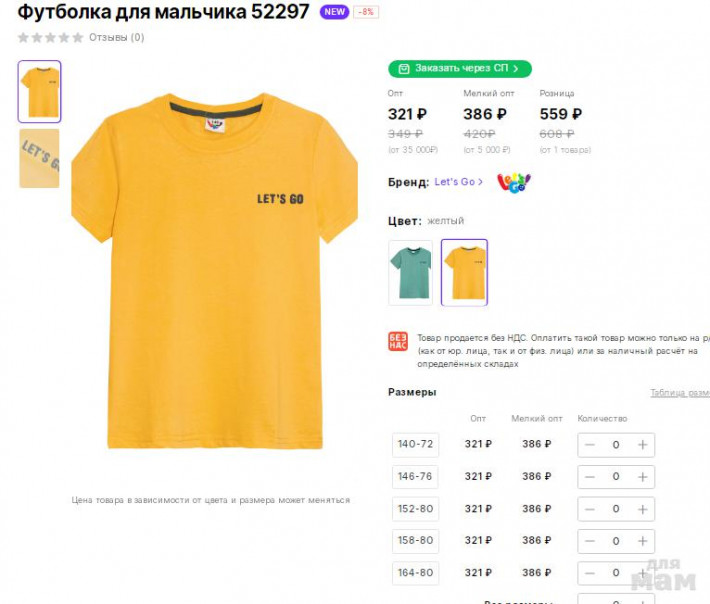Choose the yellow t-shirt color swatch
Viewport: 710px width, 604px height.
point(464,273)
